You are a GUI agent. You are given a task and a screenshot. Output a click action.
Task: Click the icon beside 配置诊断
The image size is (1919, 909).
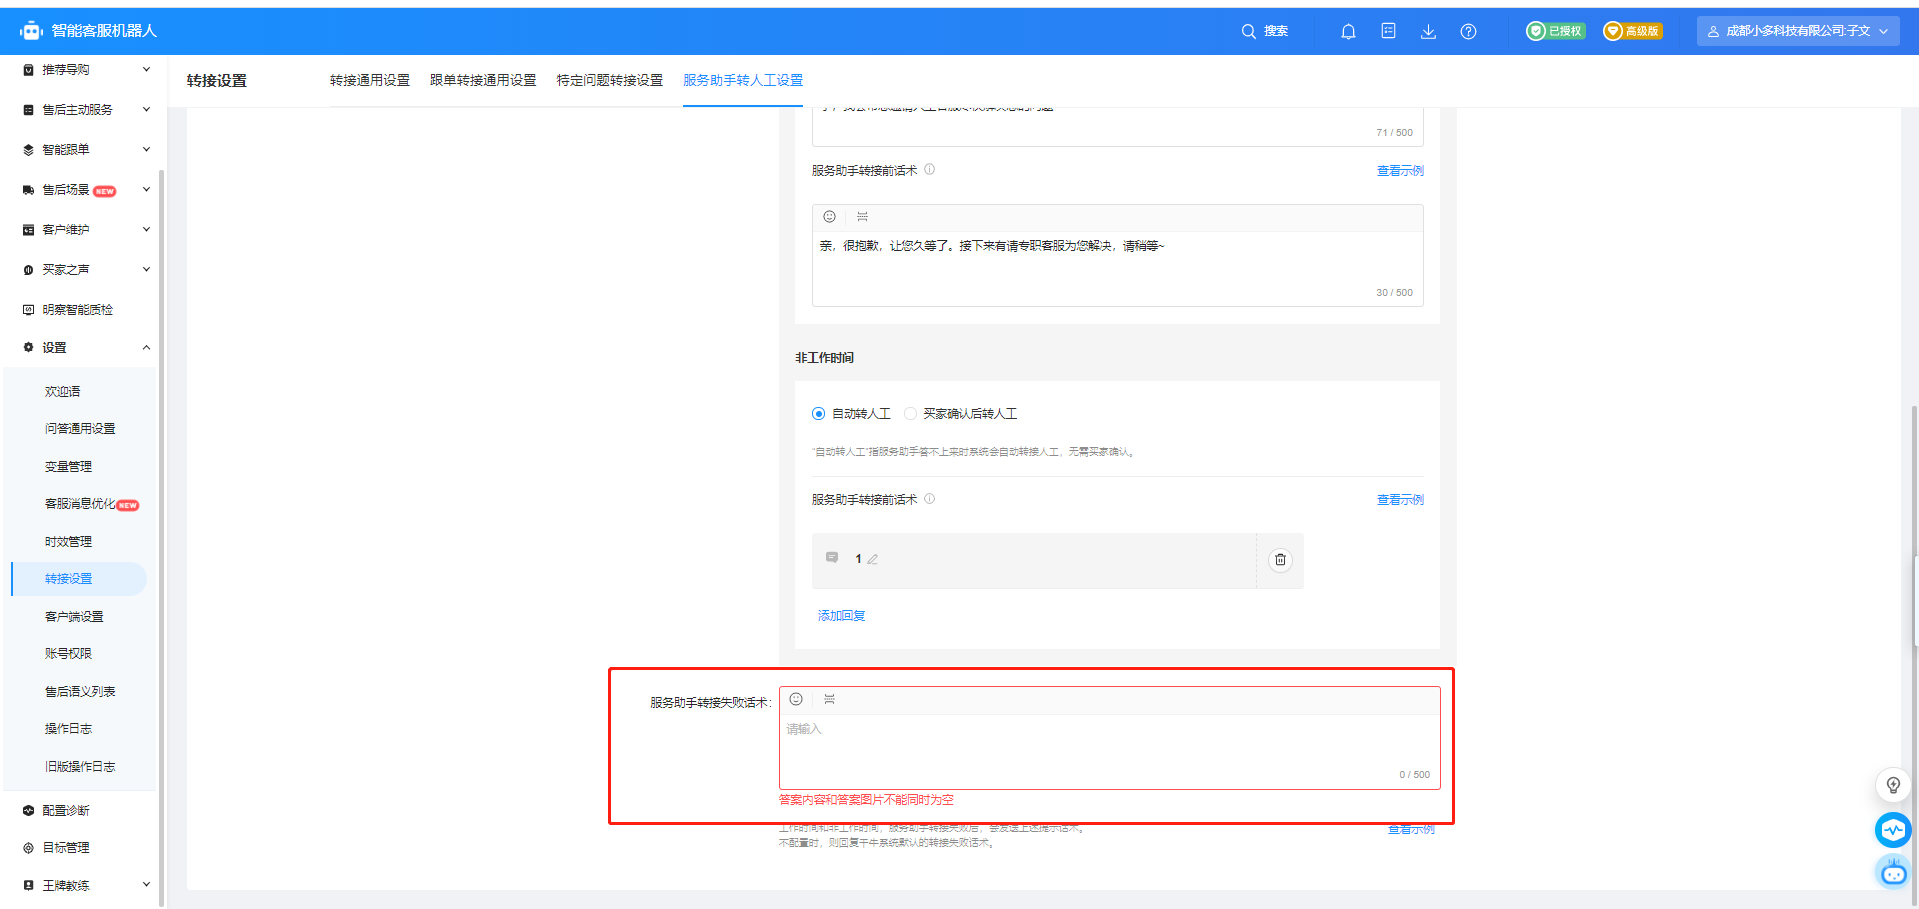point(28,811)
